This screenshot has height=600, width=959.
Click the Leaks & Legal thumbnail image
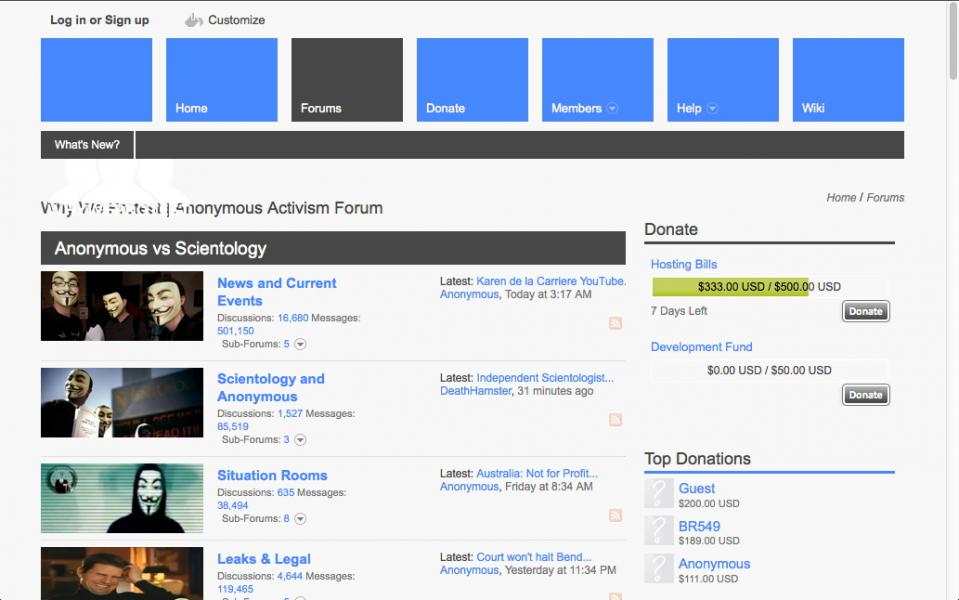tap(122, 573)
